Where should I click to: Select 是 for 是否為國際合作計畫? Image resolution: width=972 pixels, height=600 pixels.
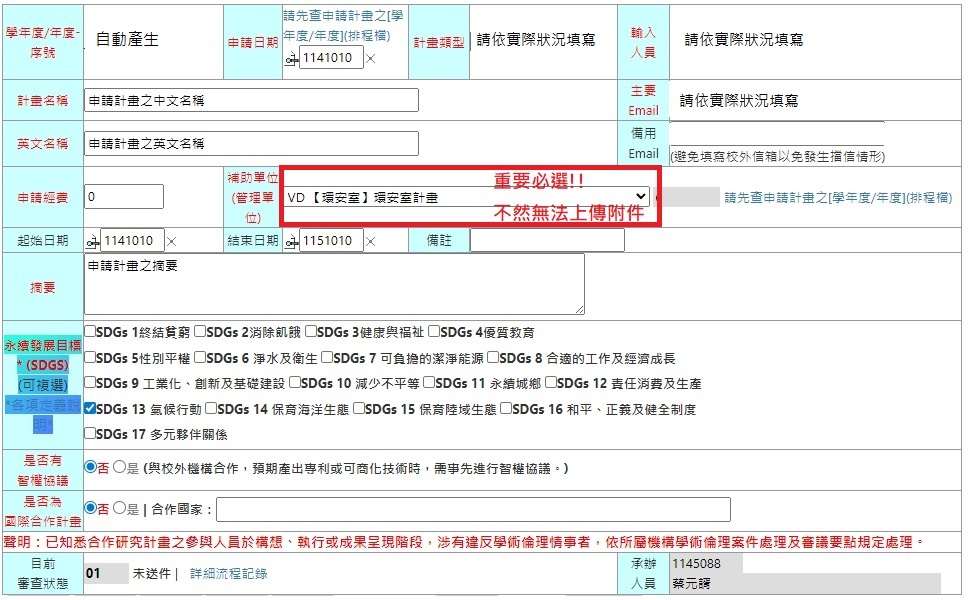(x=119, y=509)
